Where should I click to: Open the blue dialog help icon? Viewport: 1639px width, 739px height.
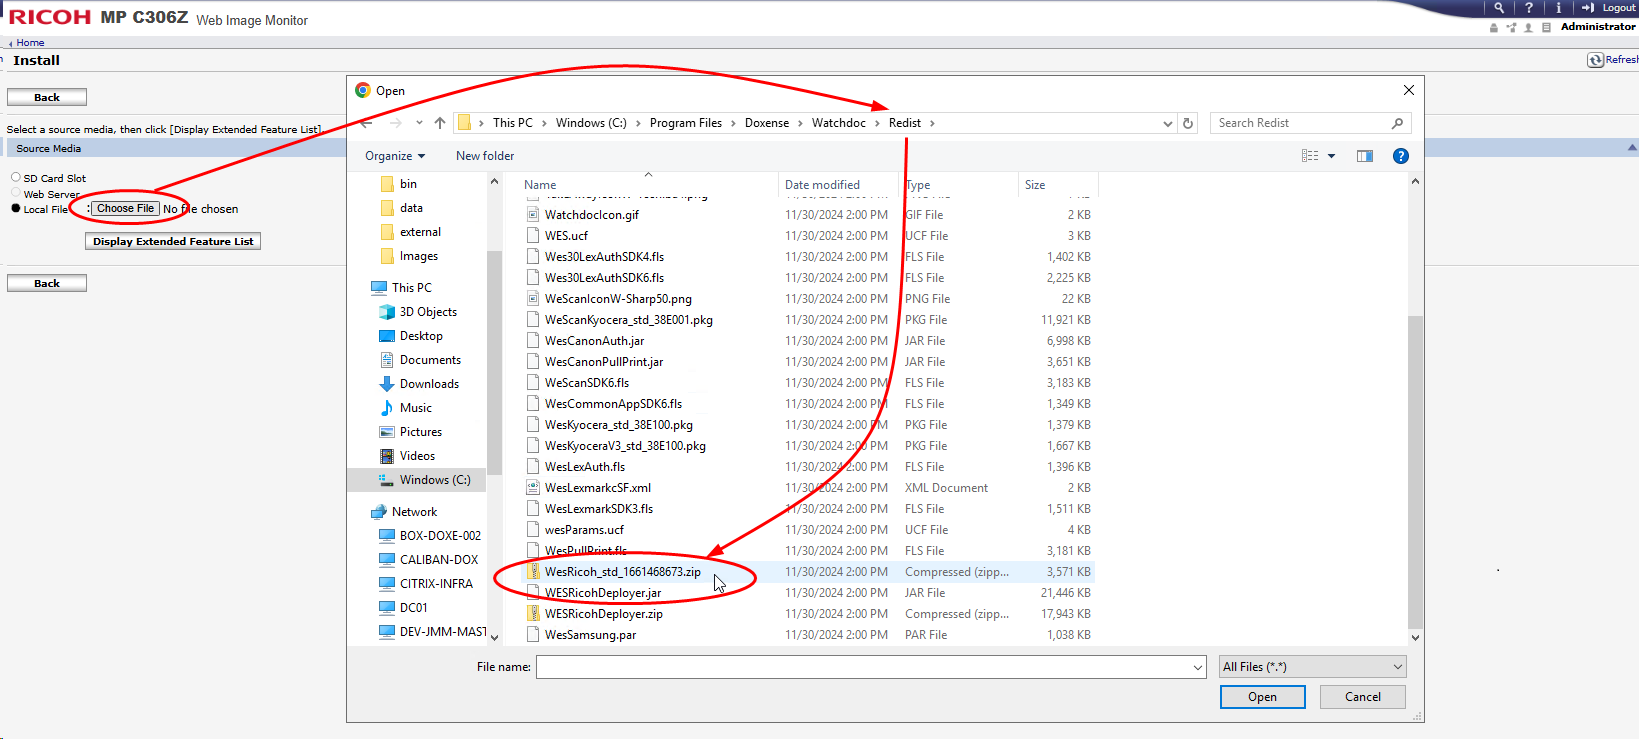(1401, 156)
